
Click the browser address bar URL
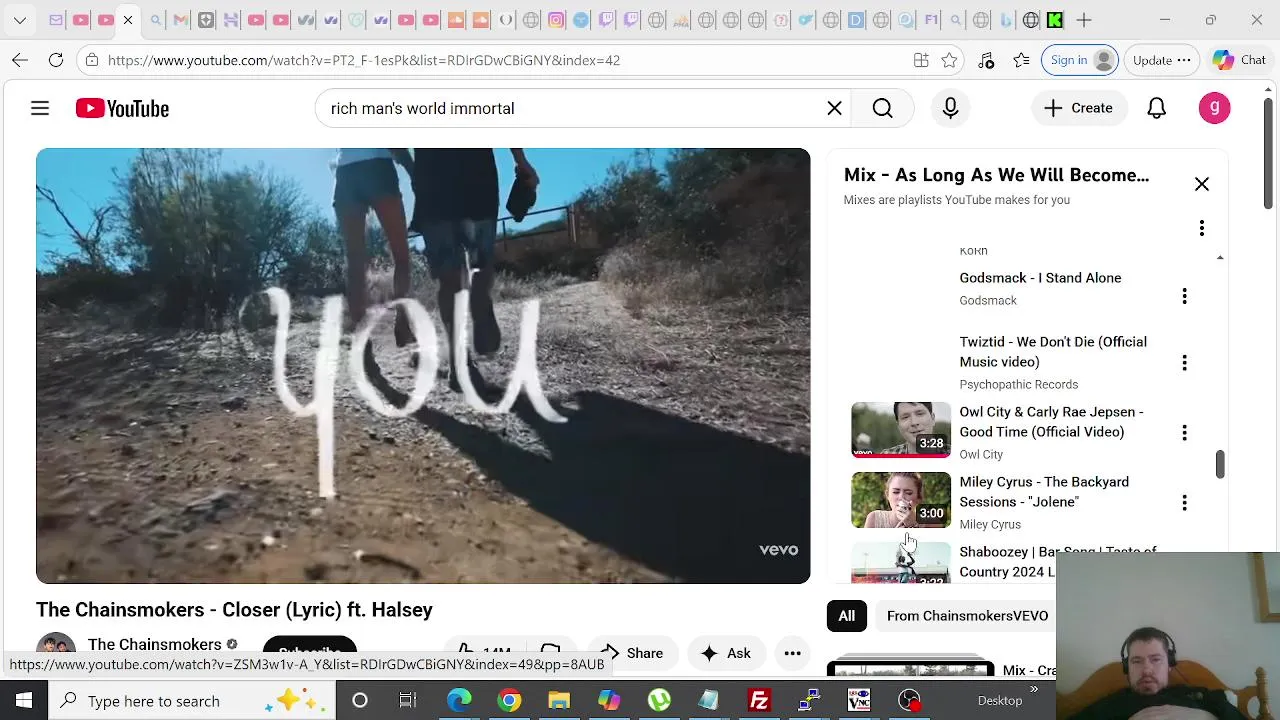[x=364, y=60]
